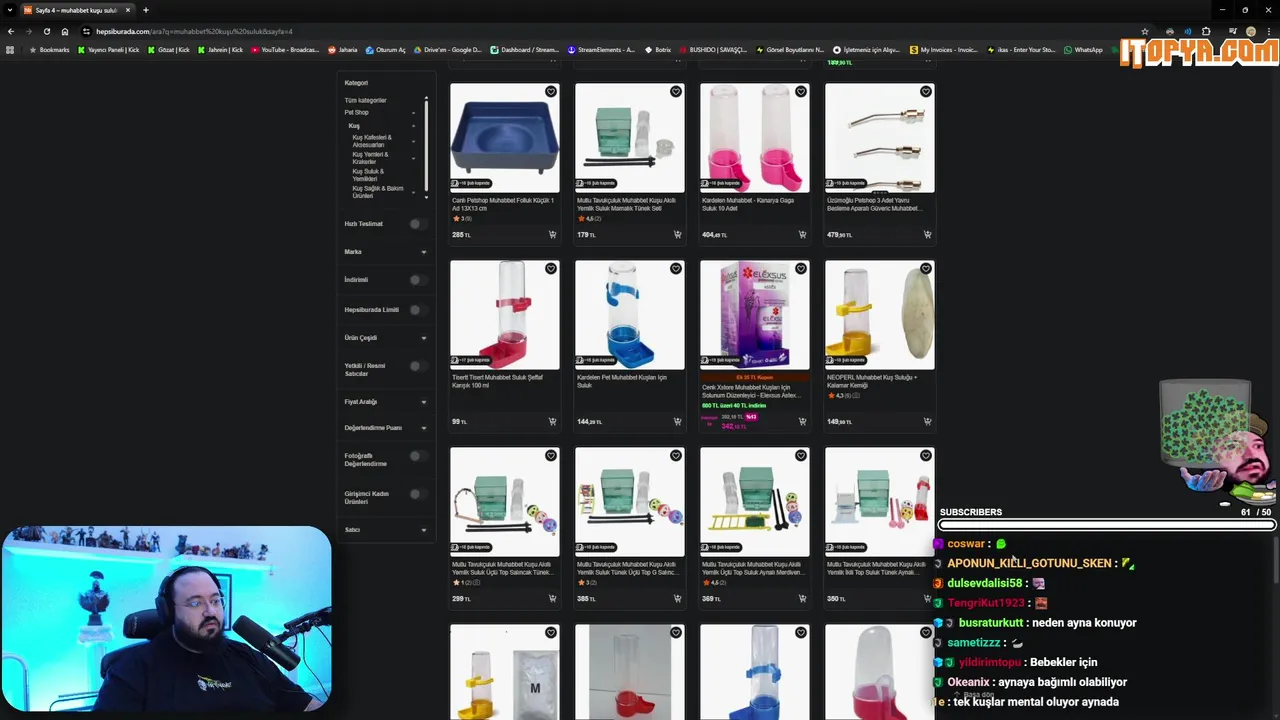Favorite the 179 TL Akıllı Yemlik Suluk set
1280x720 pixels.
tap(676, 91)
